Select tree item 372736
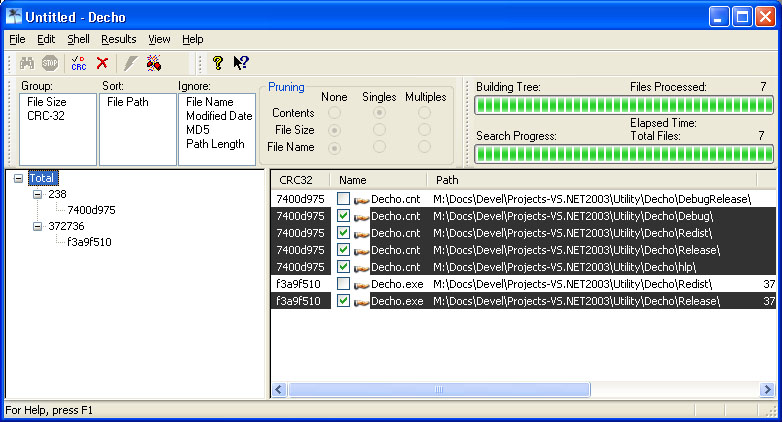Screen dimensions: 782x422 pos(66,226)
